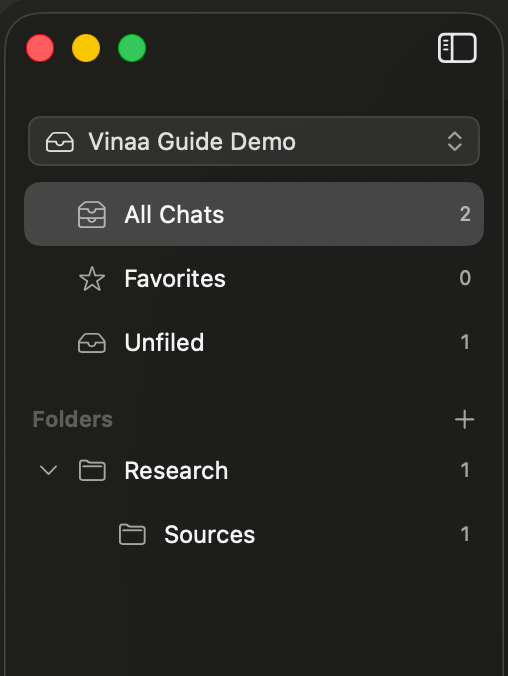Viewport: 508px width, 676px height.
Task: Select the All Chats item
Action: click(254, 214)
